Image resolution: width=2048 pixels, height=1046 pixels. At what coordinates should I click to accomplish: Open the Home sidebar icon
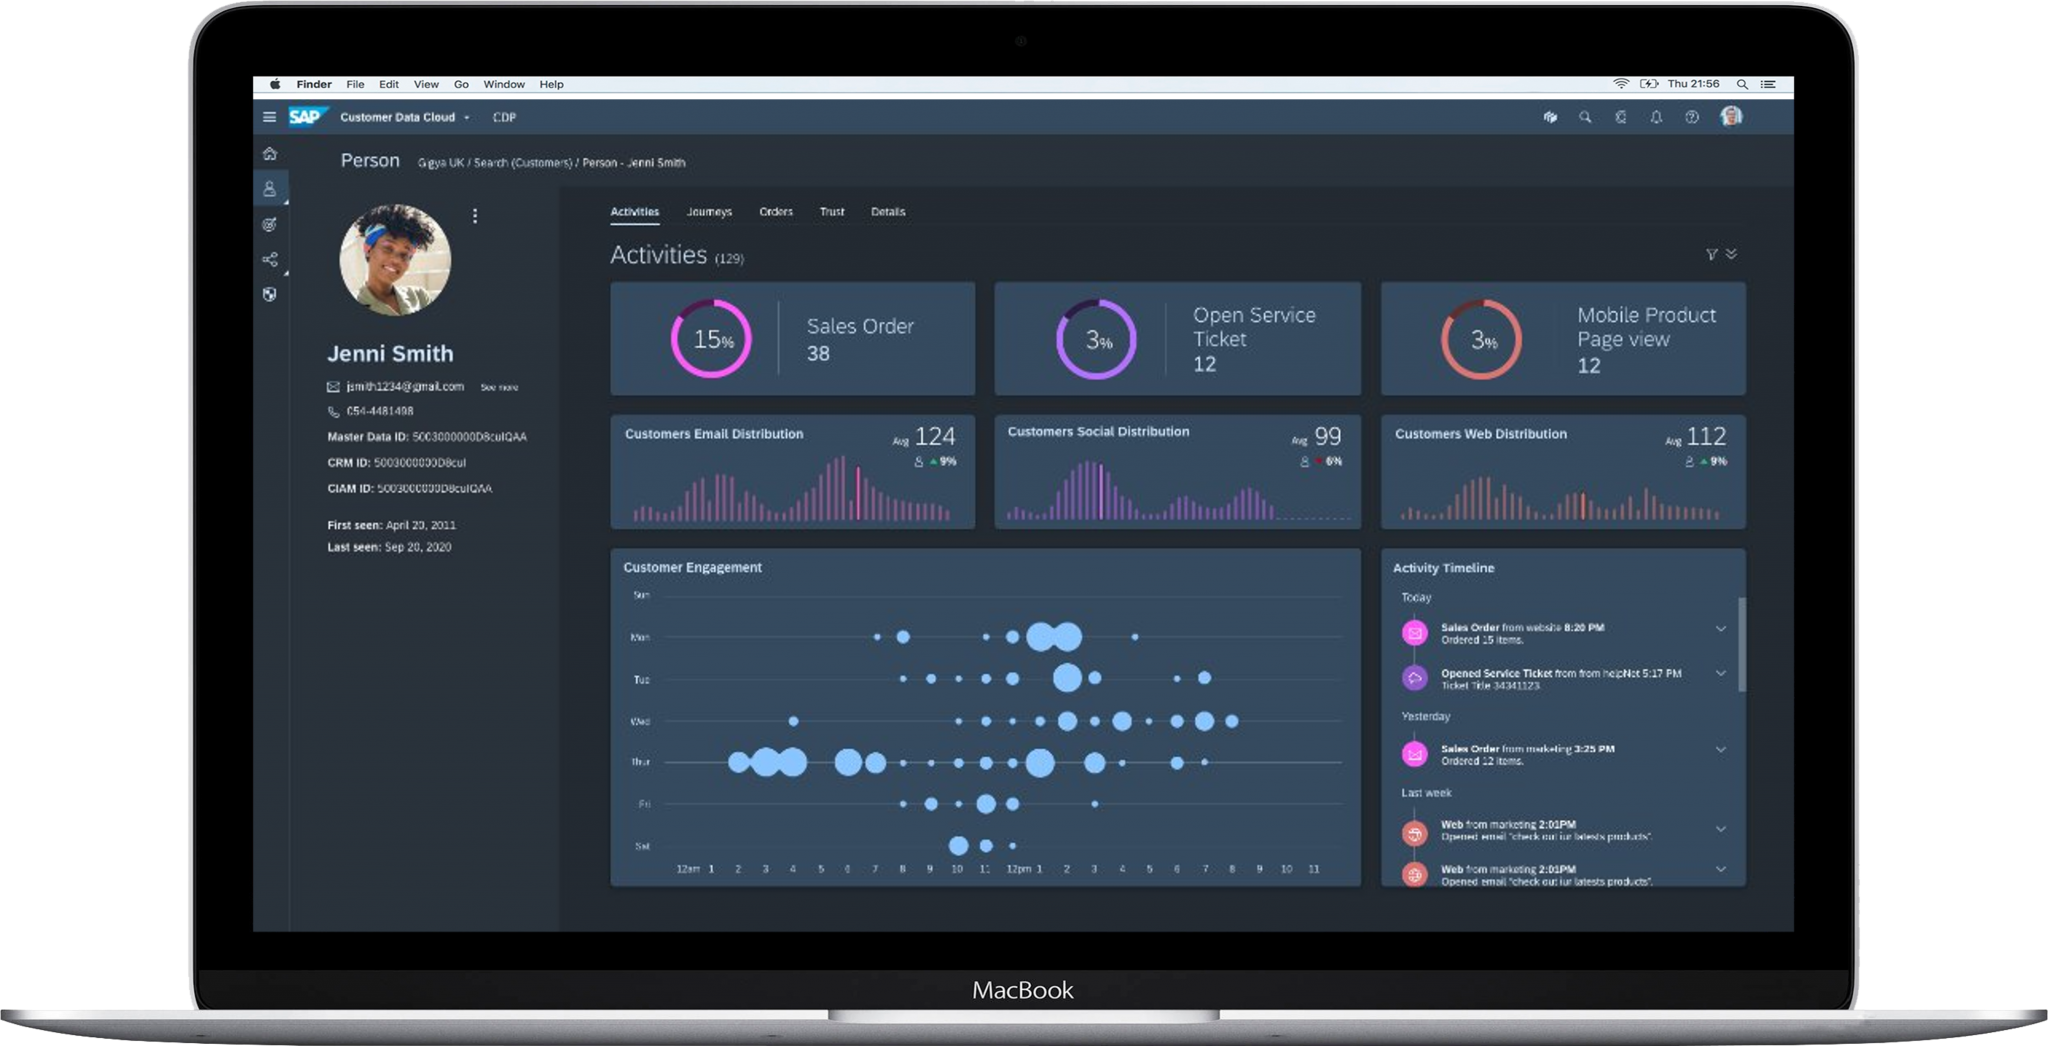[x=268, y=153]
